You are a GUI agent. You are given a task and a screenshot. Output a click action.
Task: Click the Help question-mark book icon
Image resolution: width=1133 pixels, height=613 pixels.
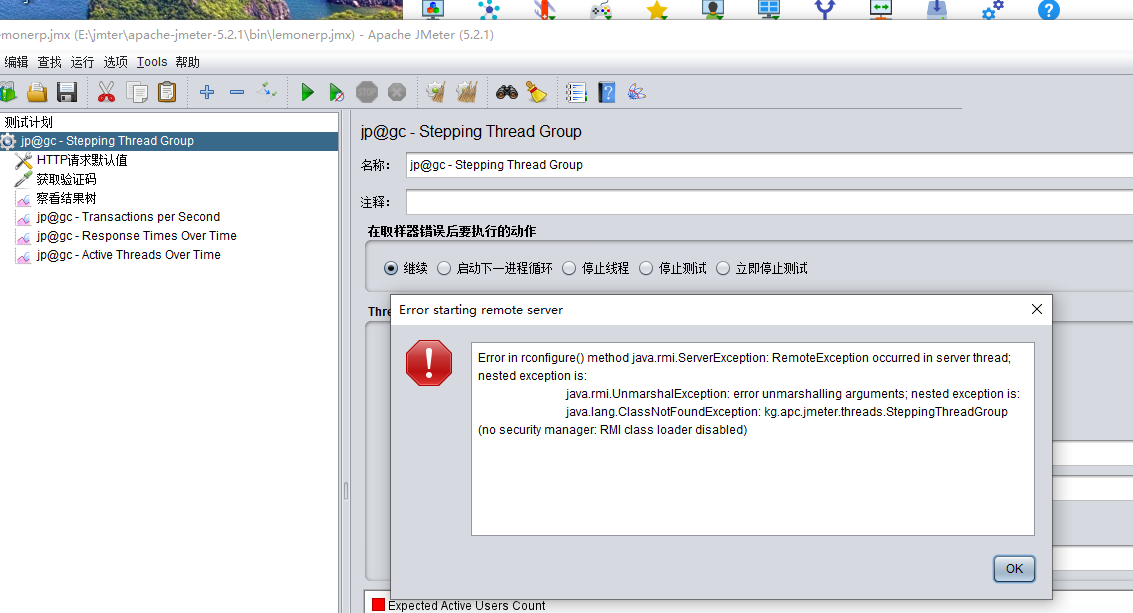pos(606,93)
